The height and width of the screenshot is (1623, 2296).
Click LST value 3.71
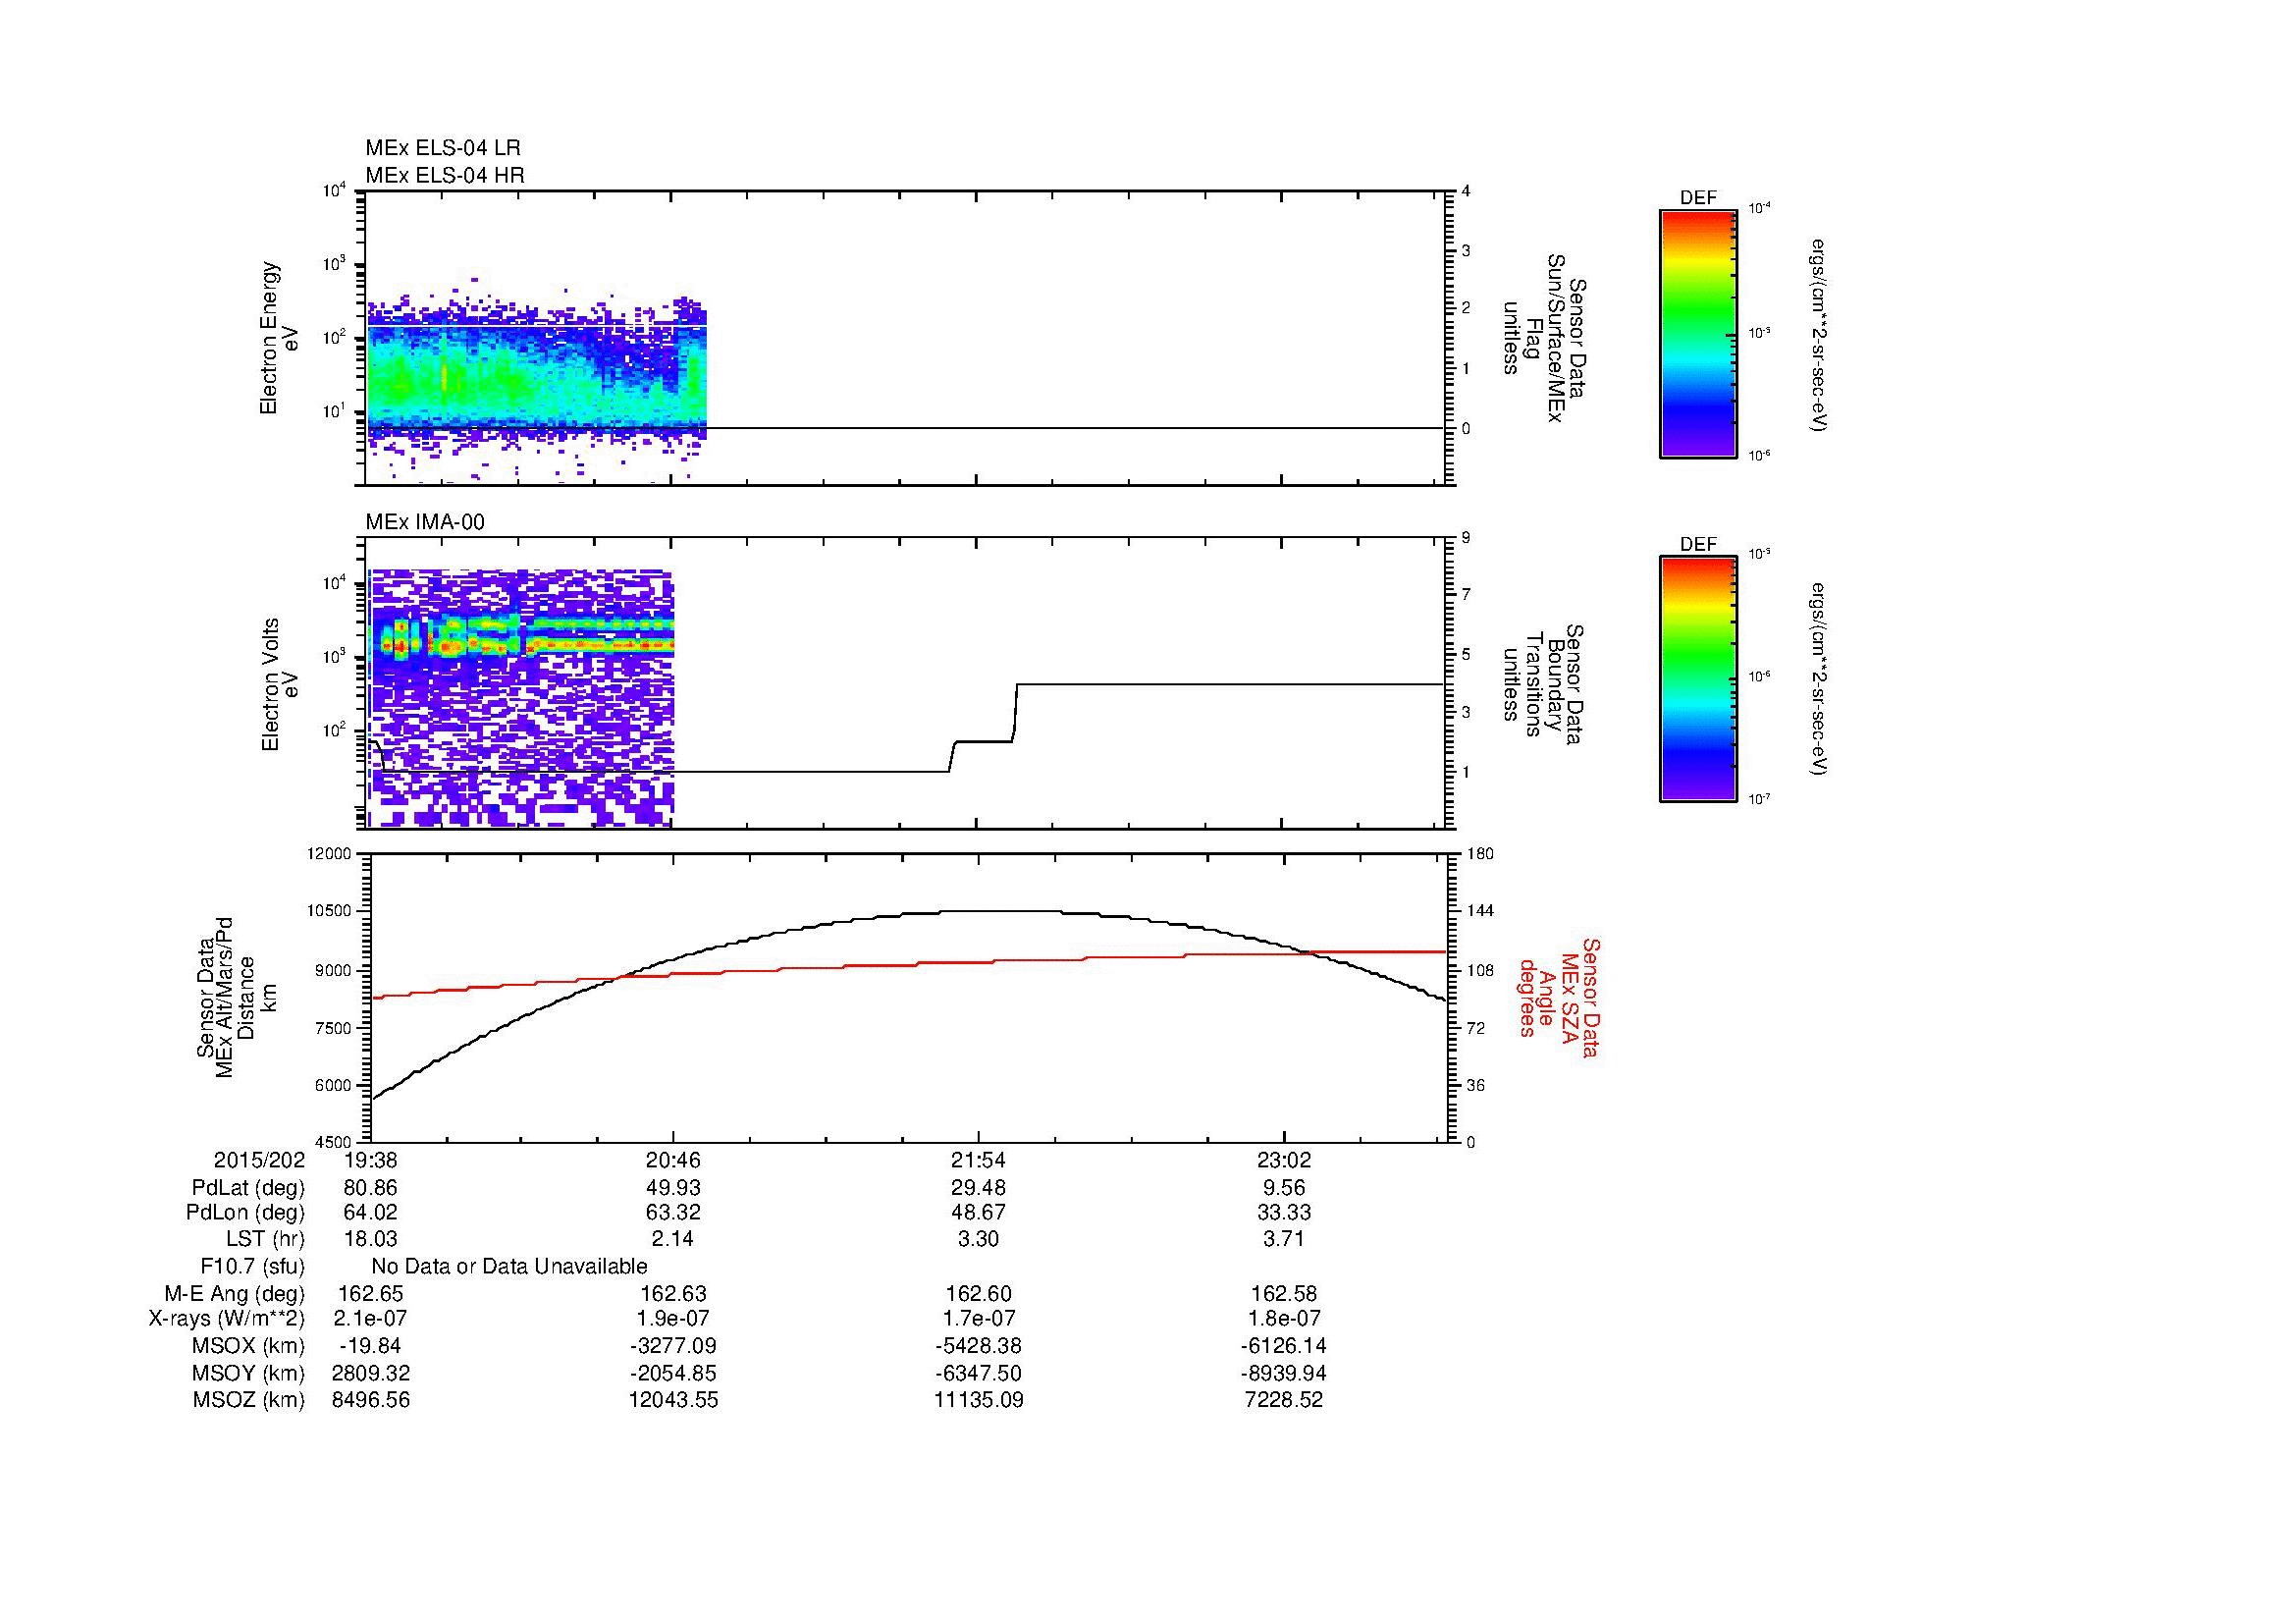[x=1283, y=1240]
